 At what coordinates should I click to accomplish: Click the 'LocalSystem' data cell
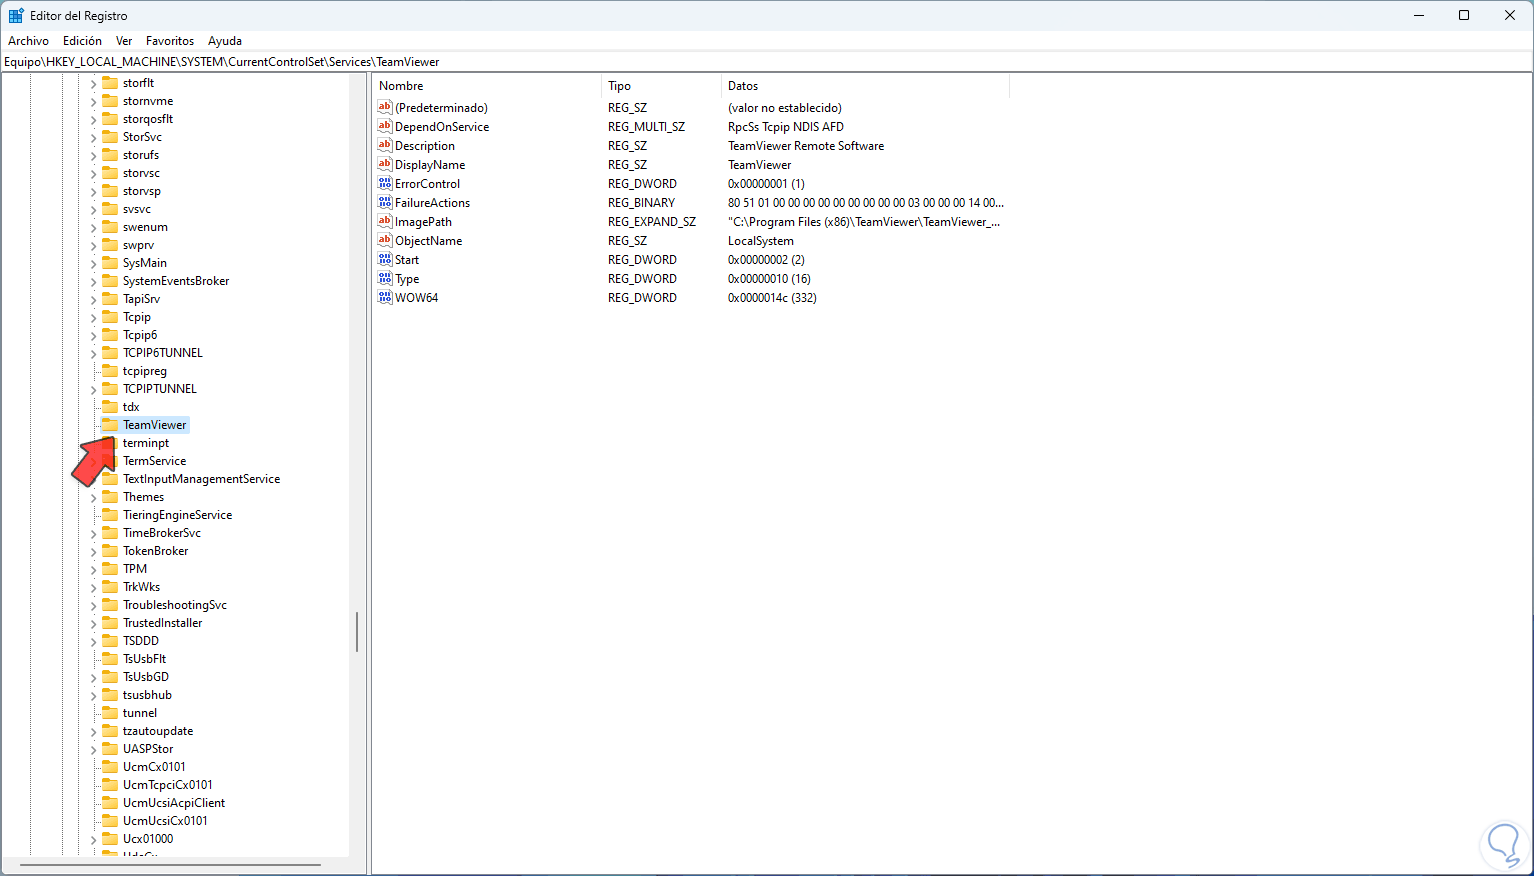tap(761, 241)
